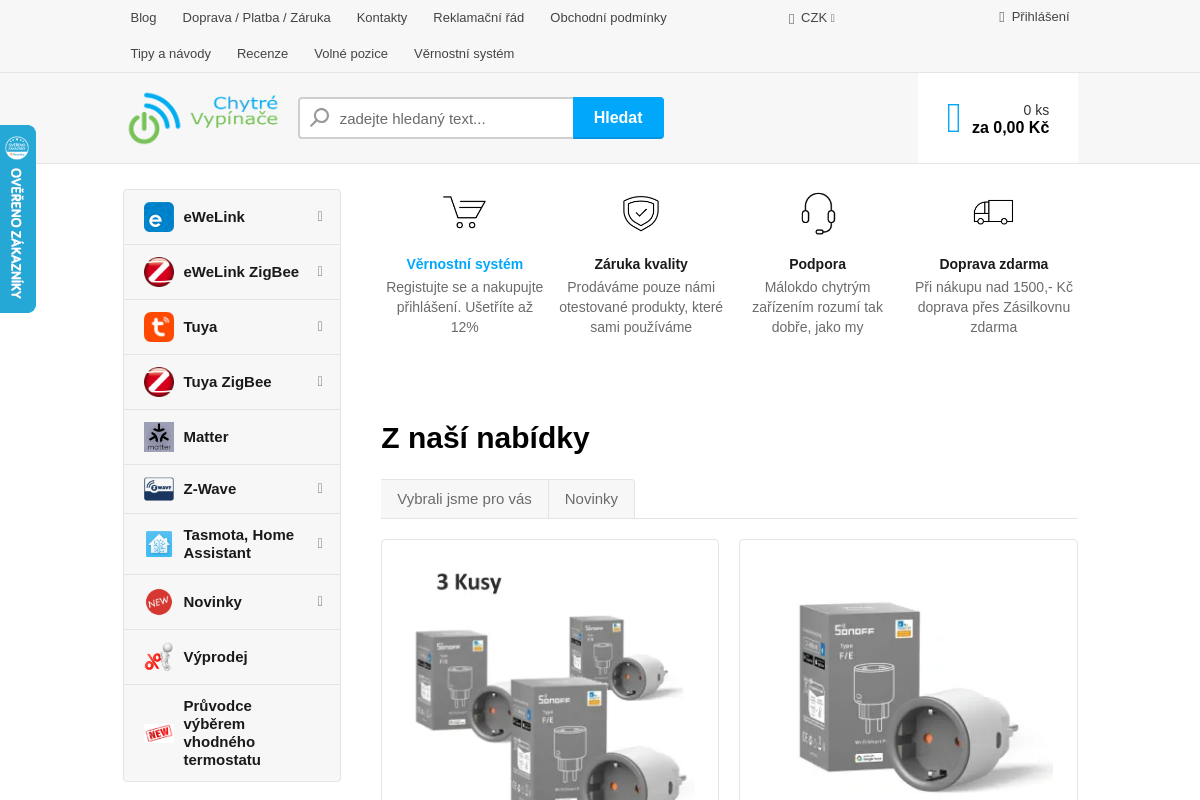Click the Tuya orange logo icon
Viewport: 1200px width, 800px height.
tap(158, 327)
